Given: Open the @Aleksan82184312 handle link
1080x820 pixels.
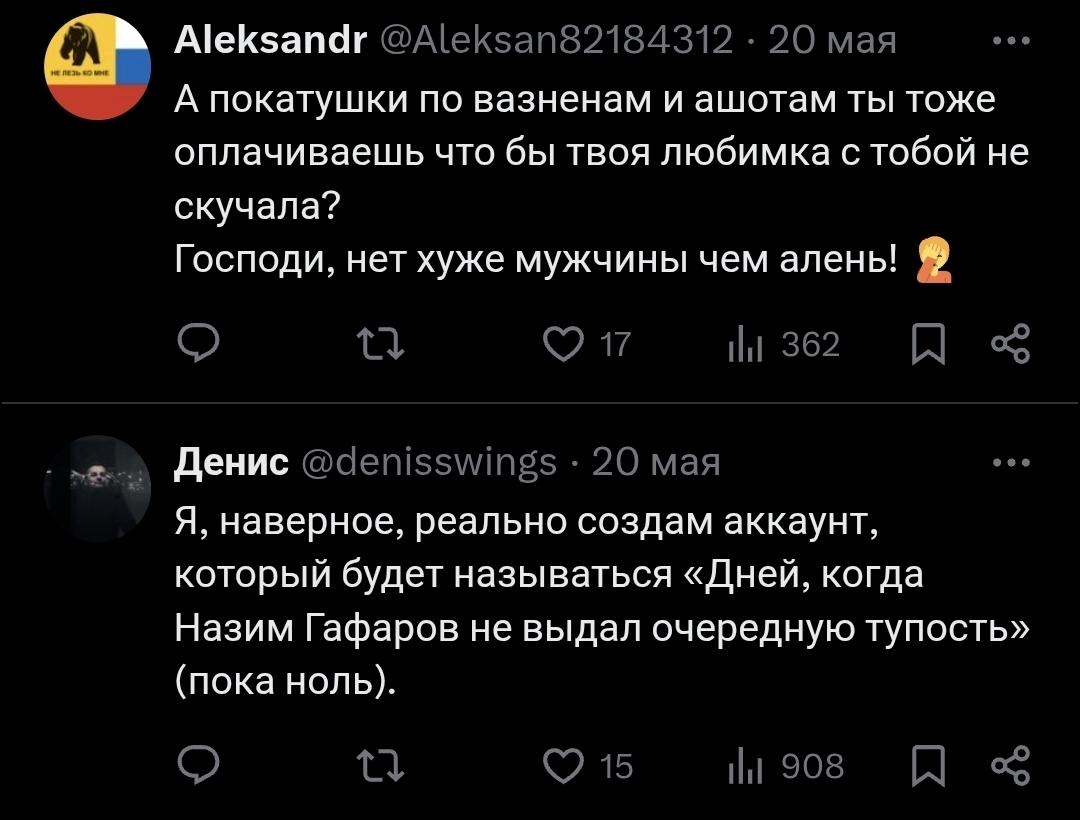Looking at the screenshot, I should (552, 41).
